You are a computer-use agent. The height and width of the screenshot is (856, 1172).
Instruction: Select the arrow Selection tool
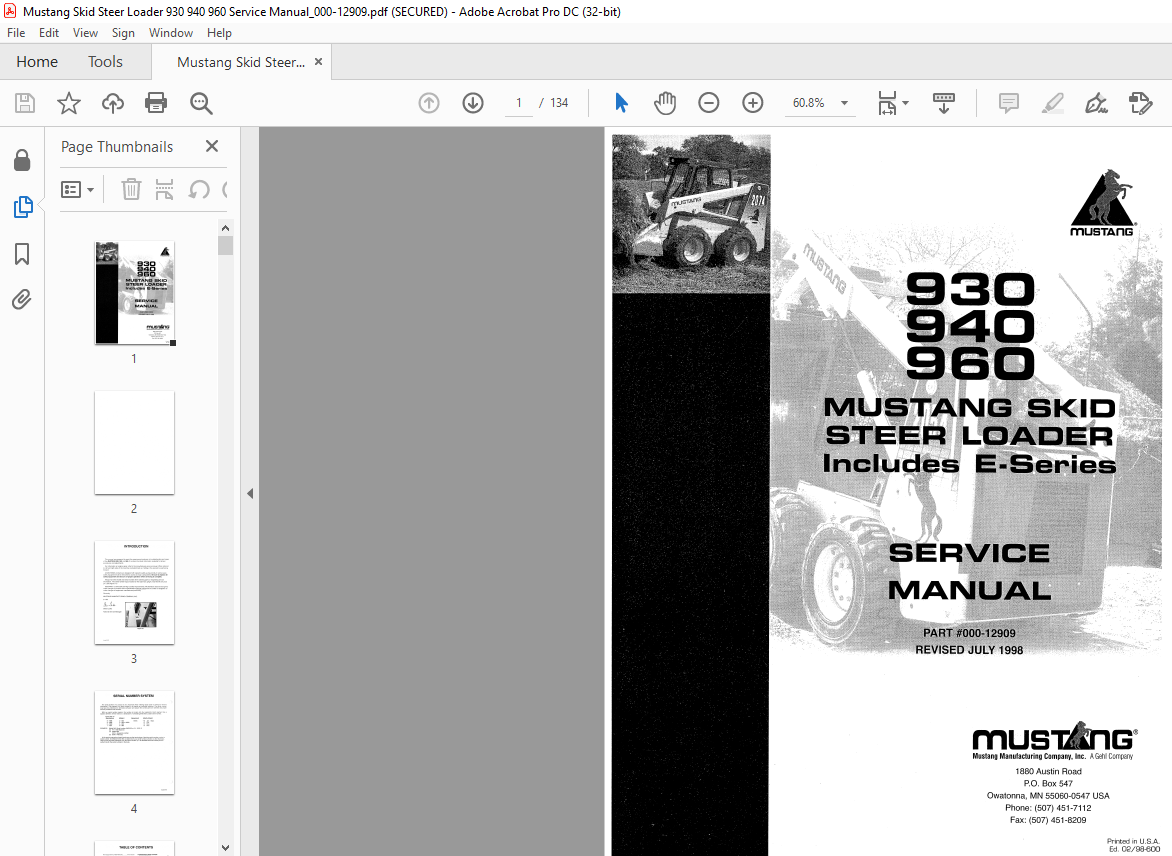[x=621, y=103]
